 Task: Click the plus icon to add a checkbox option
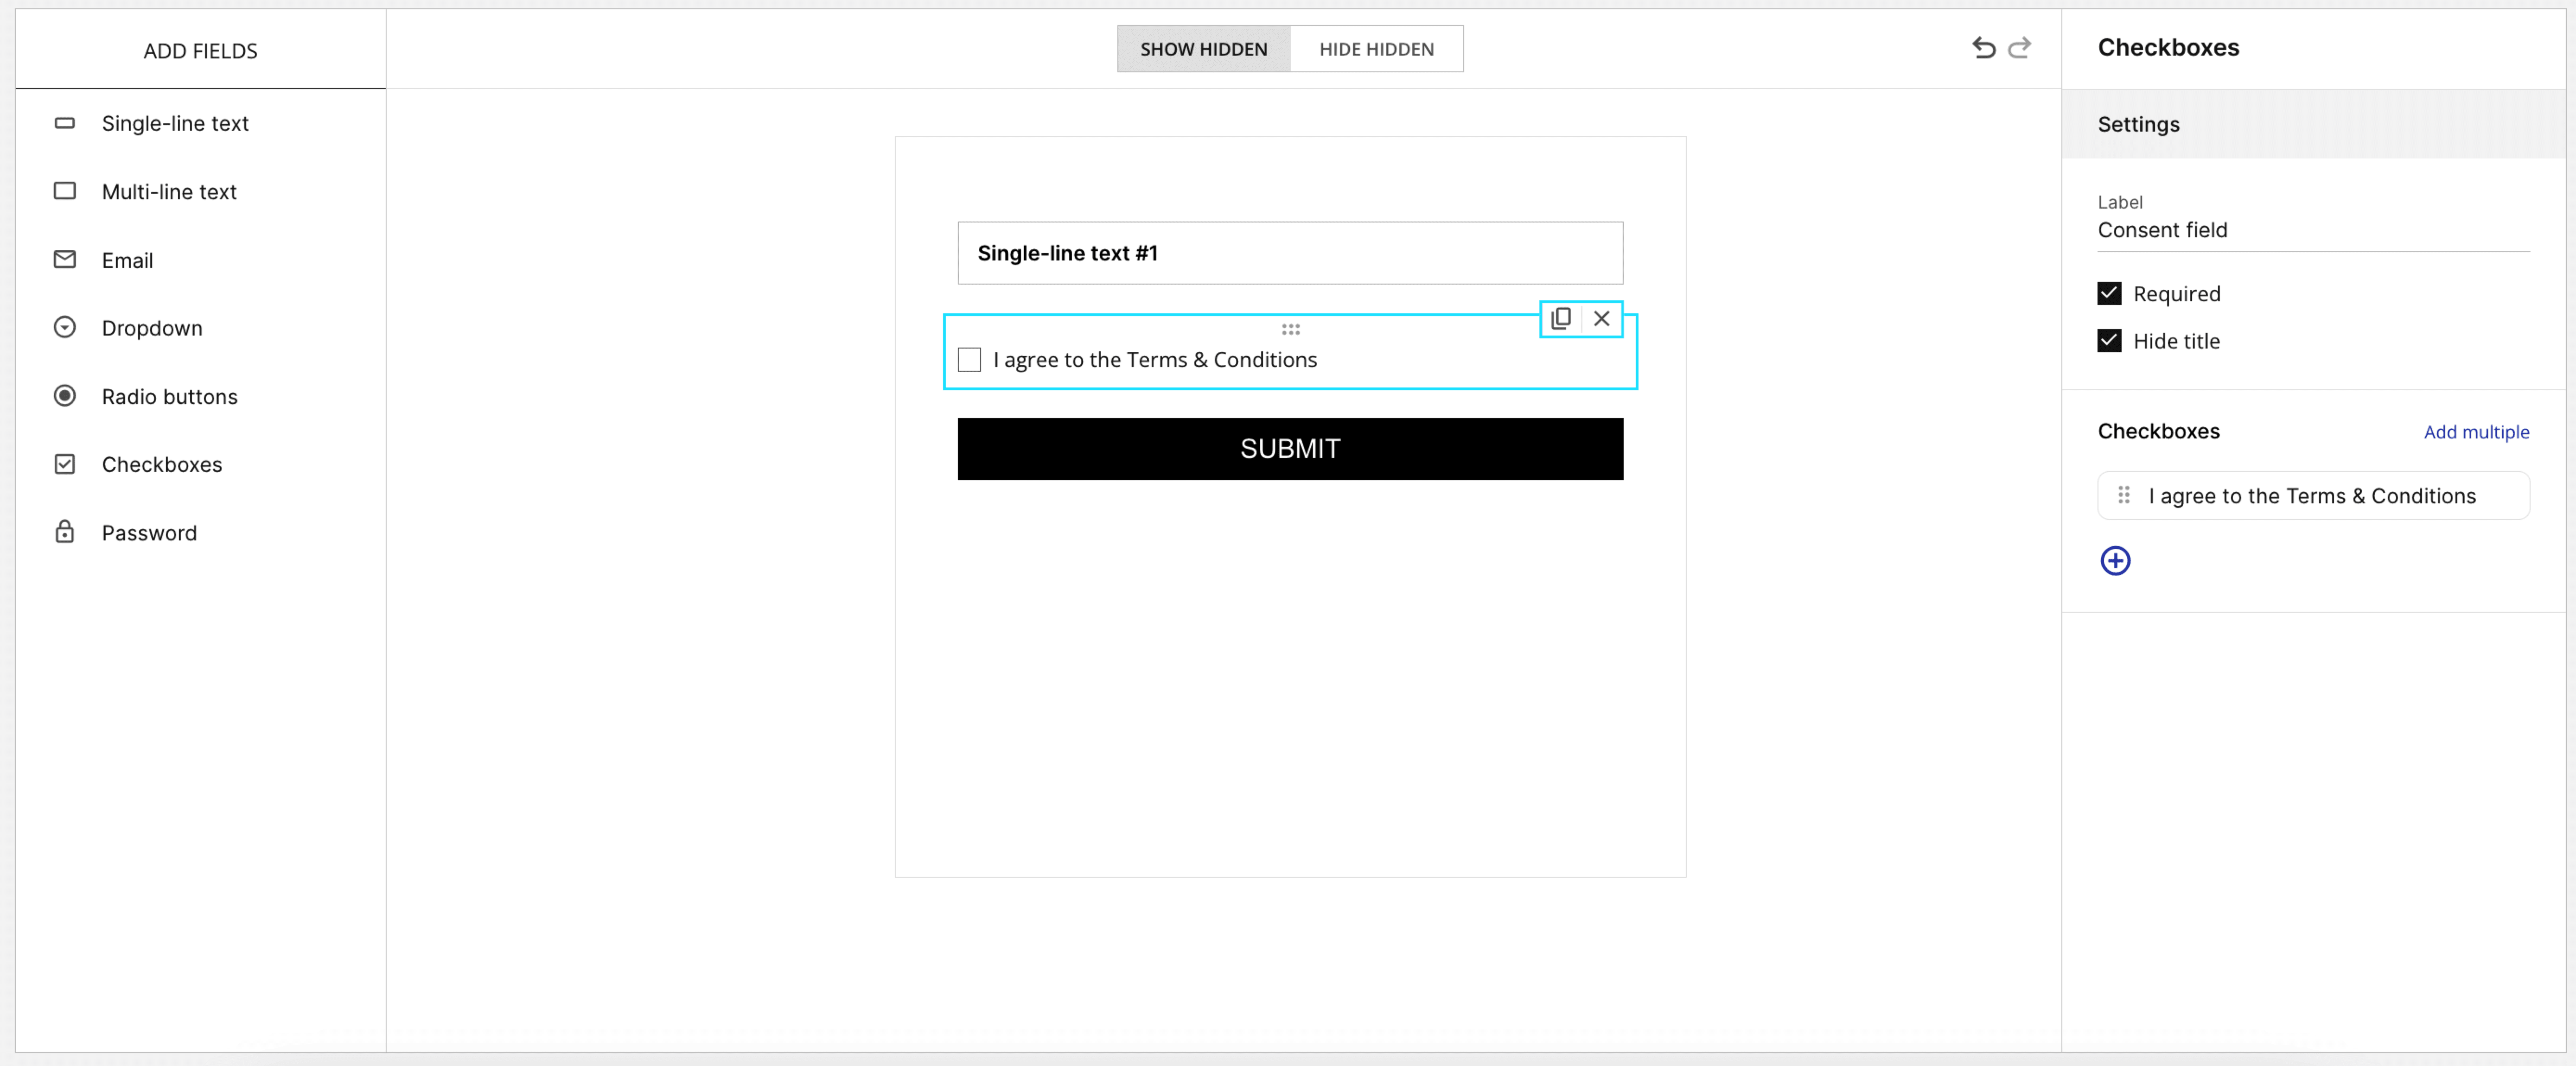[2115, 560]
